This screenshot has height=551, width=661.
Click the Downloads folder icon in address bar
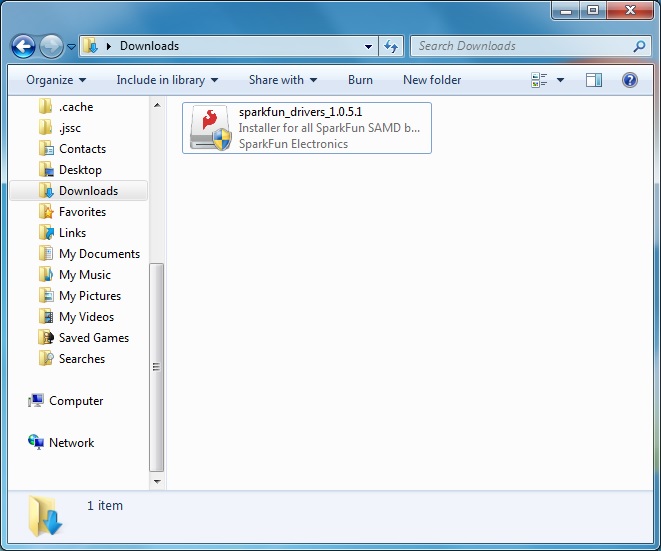click(x=90, y=46)
